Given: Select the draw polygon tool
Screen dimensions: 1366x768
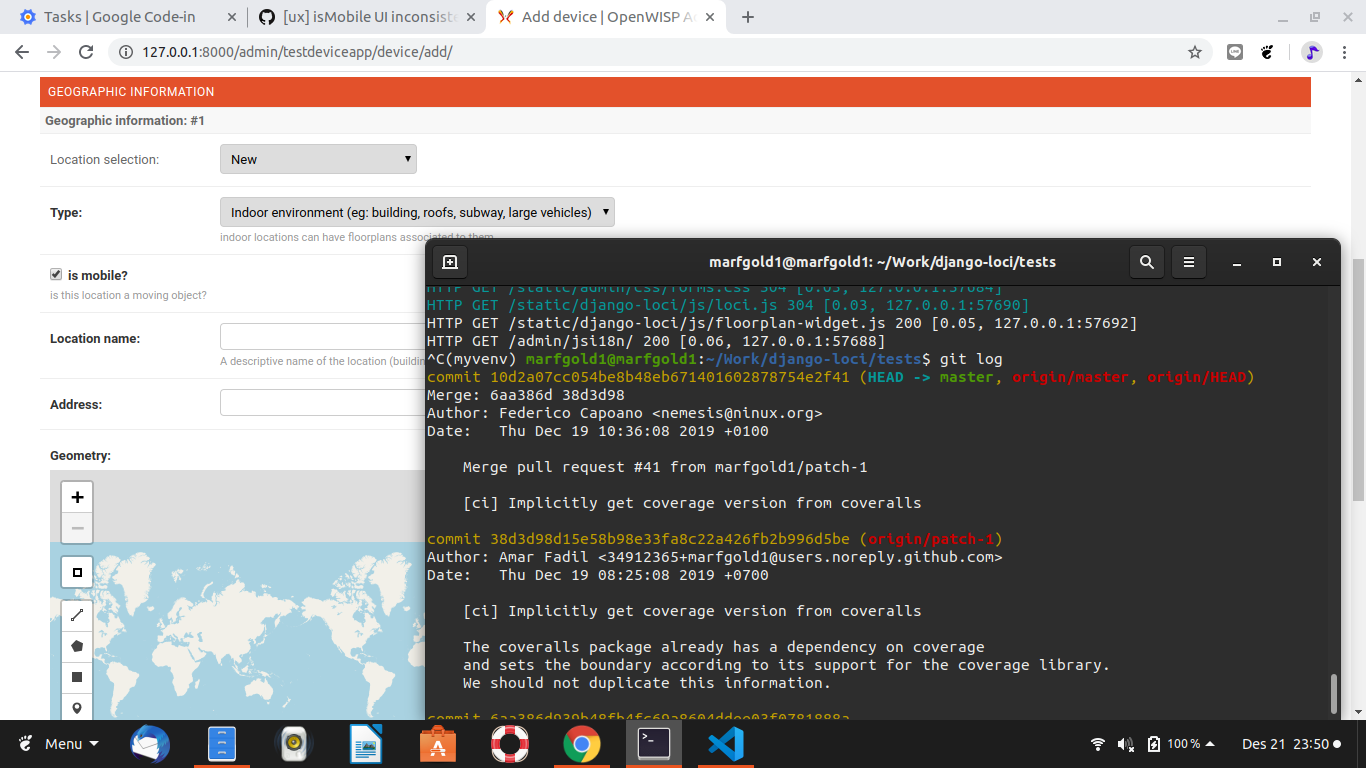Looking at the screenshot, I should pyautogui.click(x=77, y=646).
